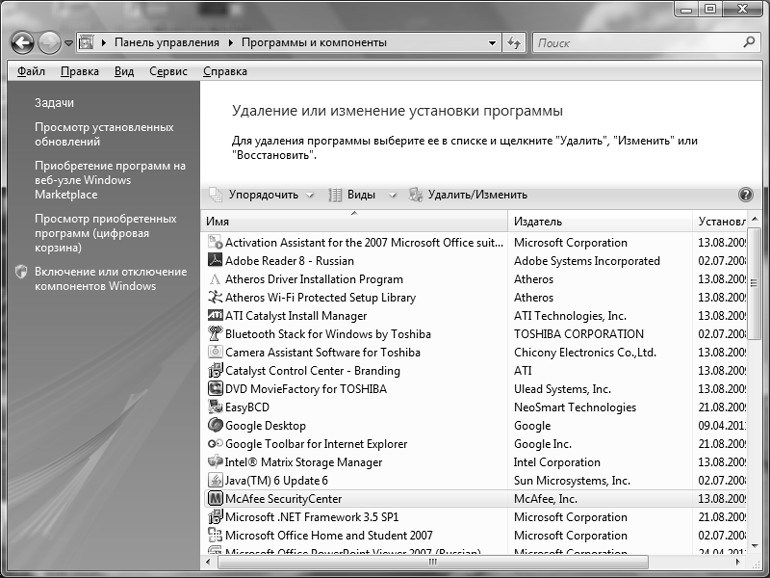Sort by Установлено column header

[x=721, y=221]
